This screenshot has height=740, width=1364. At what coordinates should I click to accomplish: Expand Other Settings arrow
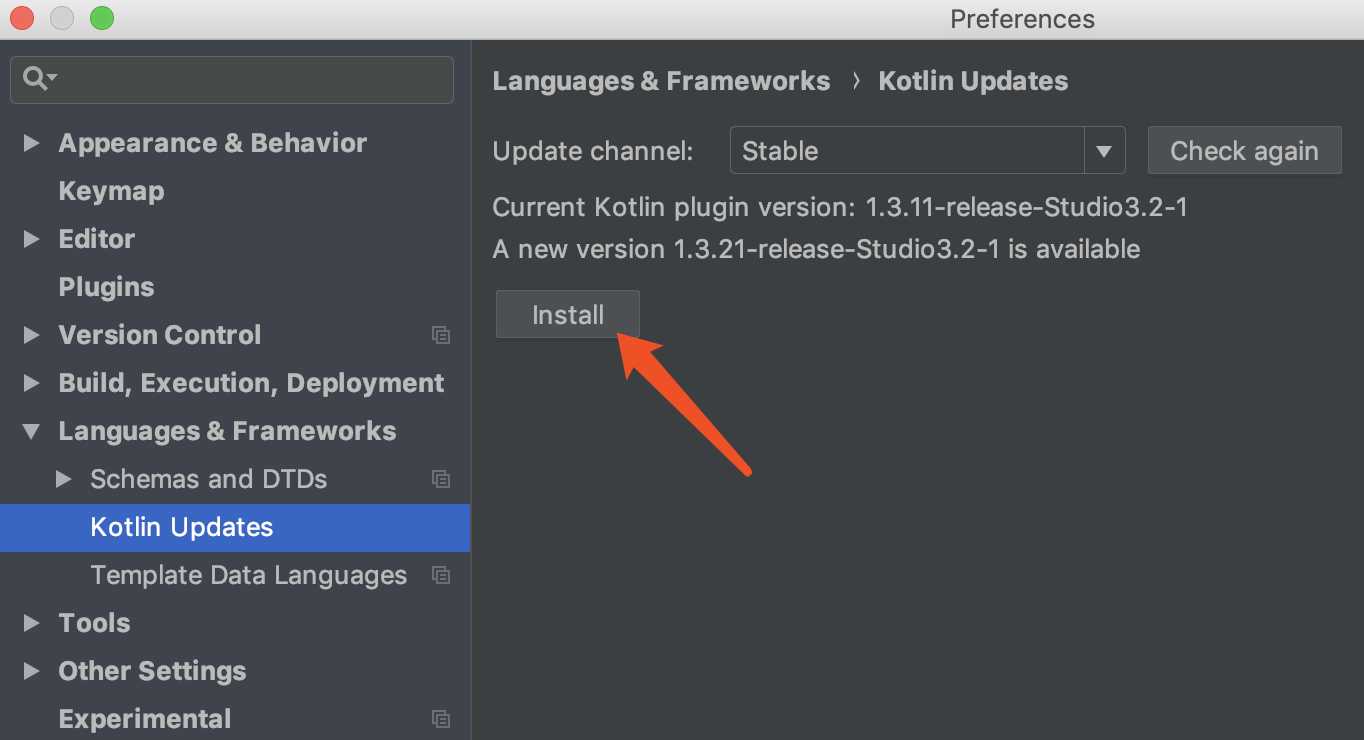coord(31,671)
